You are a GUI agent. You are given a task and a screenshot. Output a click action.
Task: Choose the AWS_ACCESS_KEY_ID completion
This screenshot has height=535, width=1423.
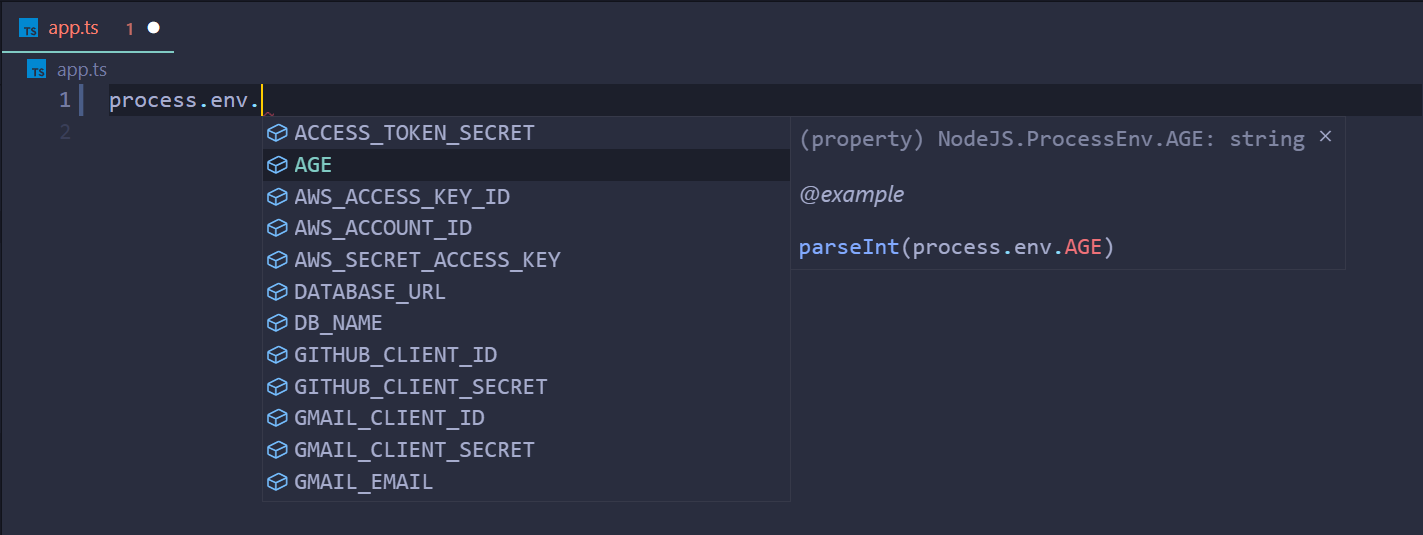(x=402, y=197)
